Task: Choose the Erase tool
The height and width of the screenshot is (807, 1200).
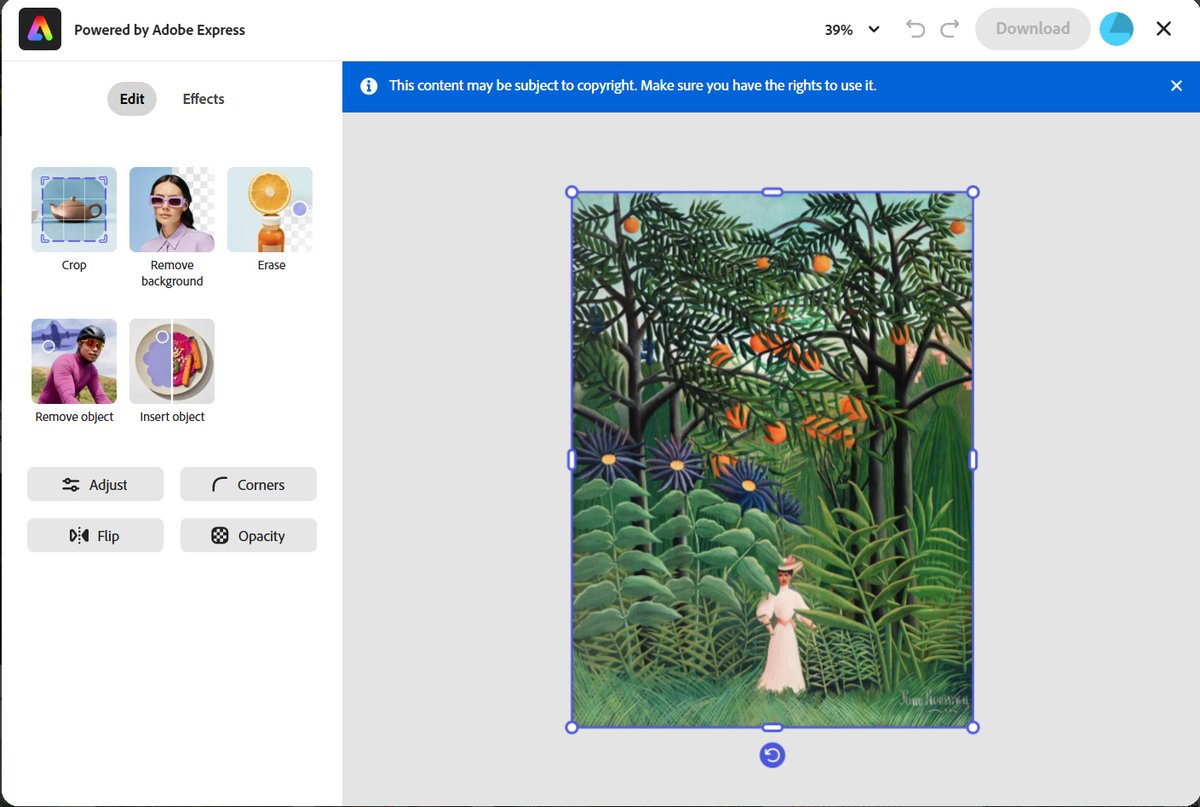Action: (x=270, y=209)
